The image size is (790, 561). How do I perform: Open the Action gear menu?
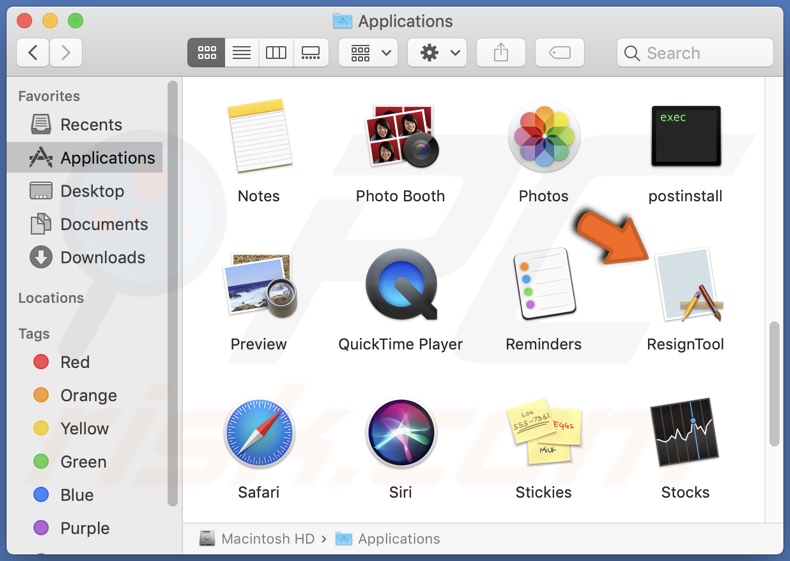pos(437,52)
